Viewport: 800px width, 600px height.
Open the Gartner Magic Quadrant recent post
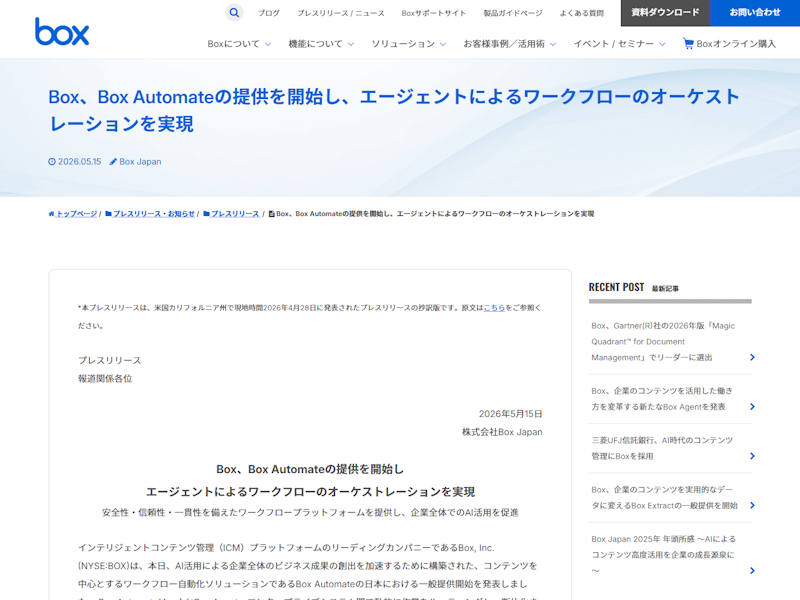click(663, 341)
